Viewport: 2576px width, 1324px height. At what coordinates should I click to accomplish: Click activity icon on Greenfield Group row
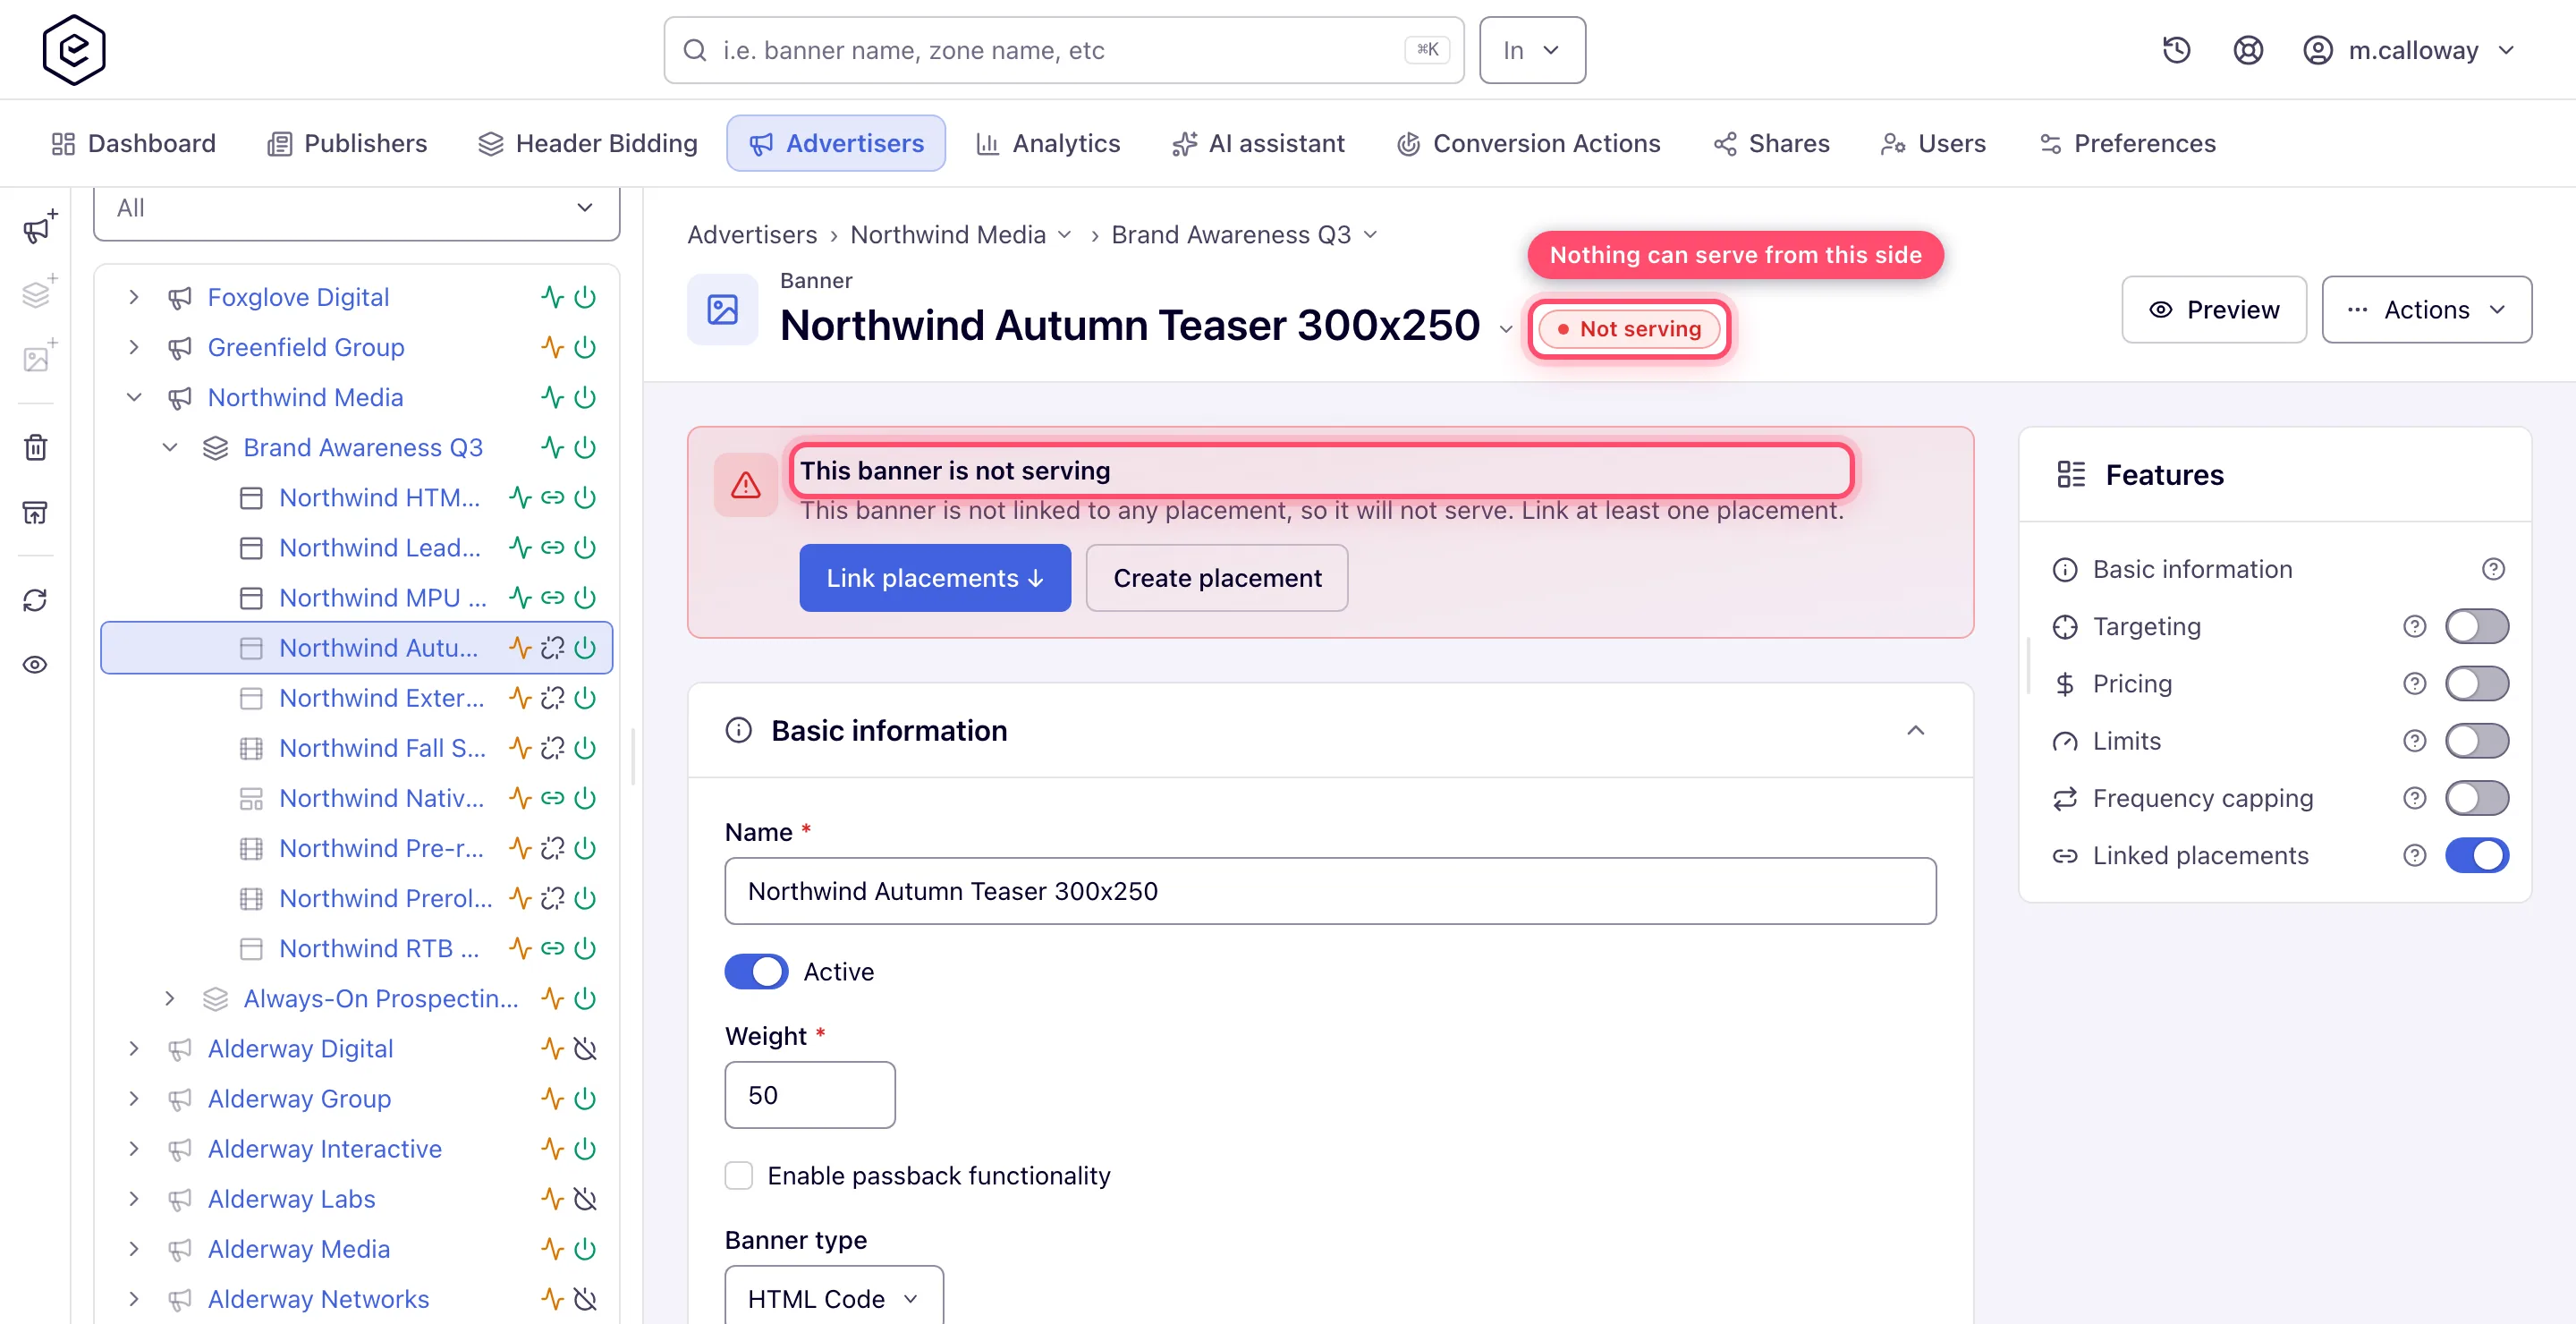[553, 347]
